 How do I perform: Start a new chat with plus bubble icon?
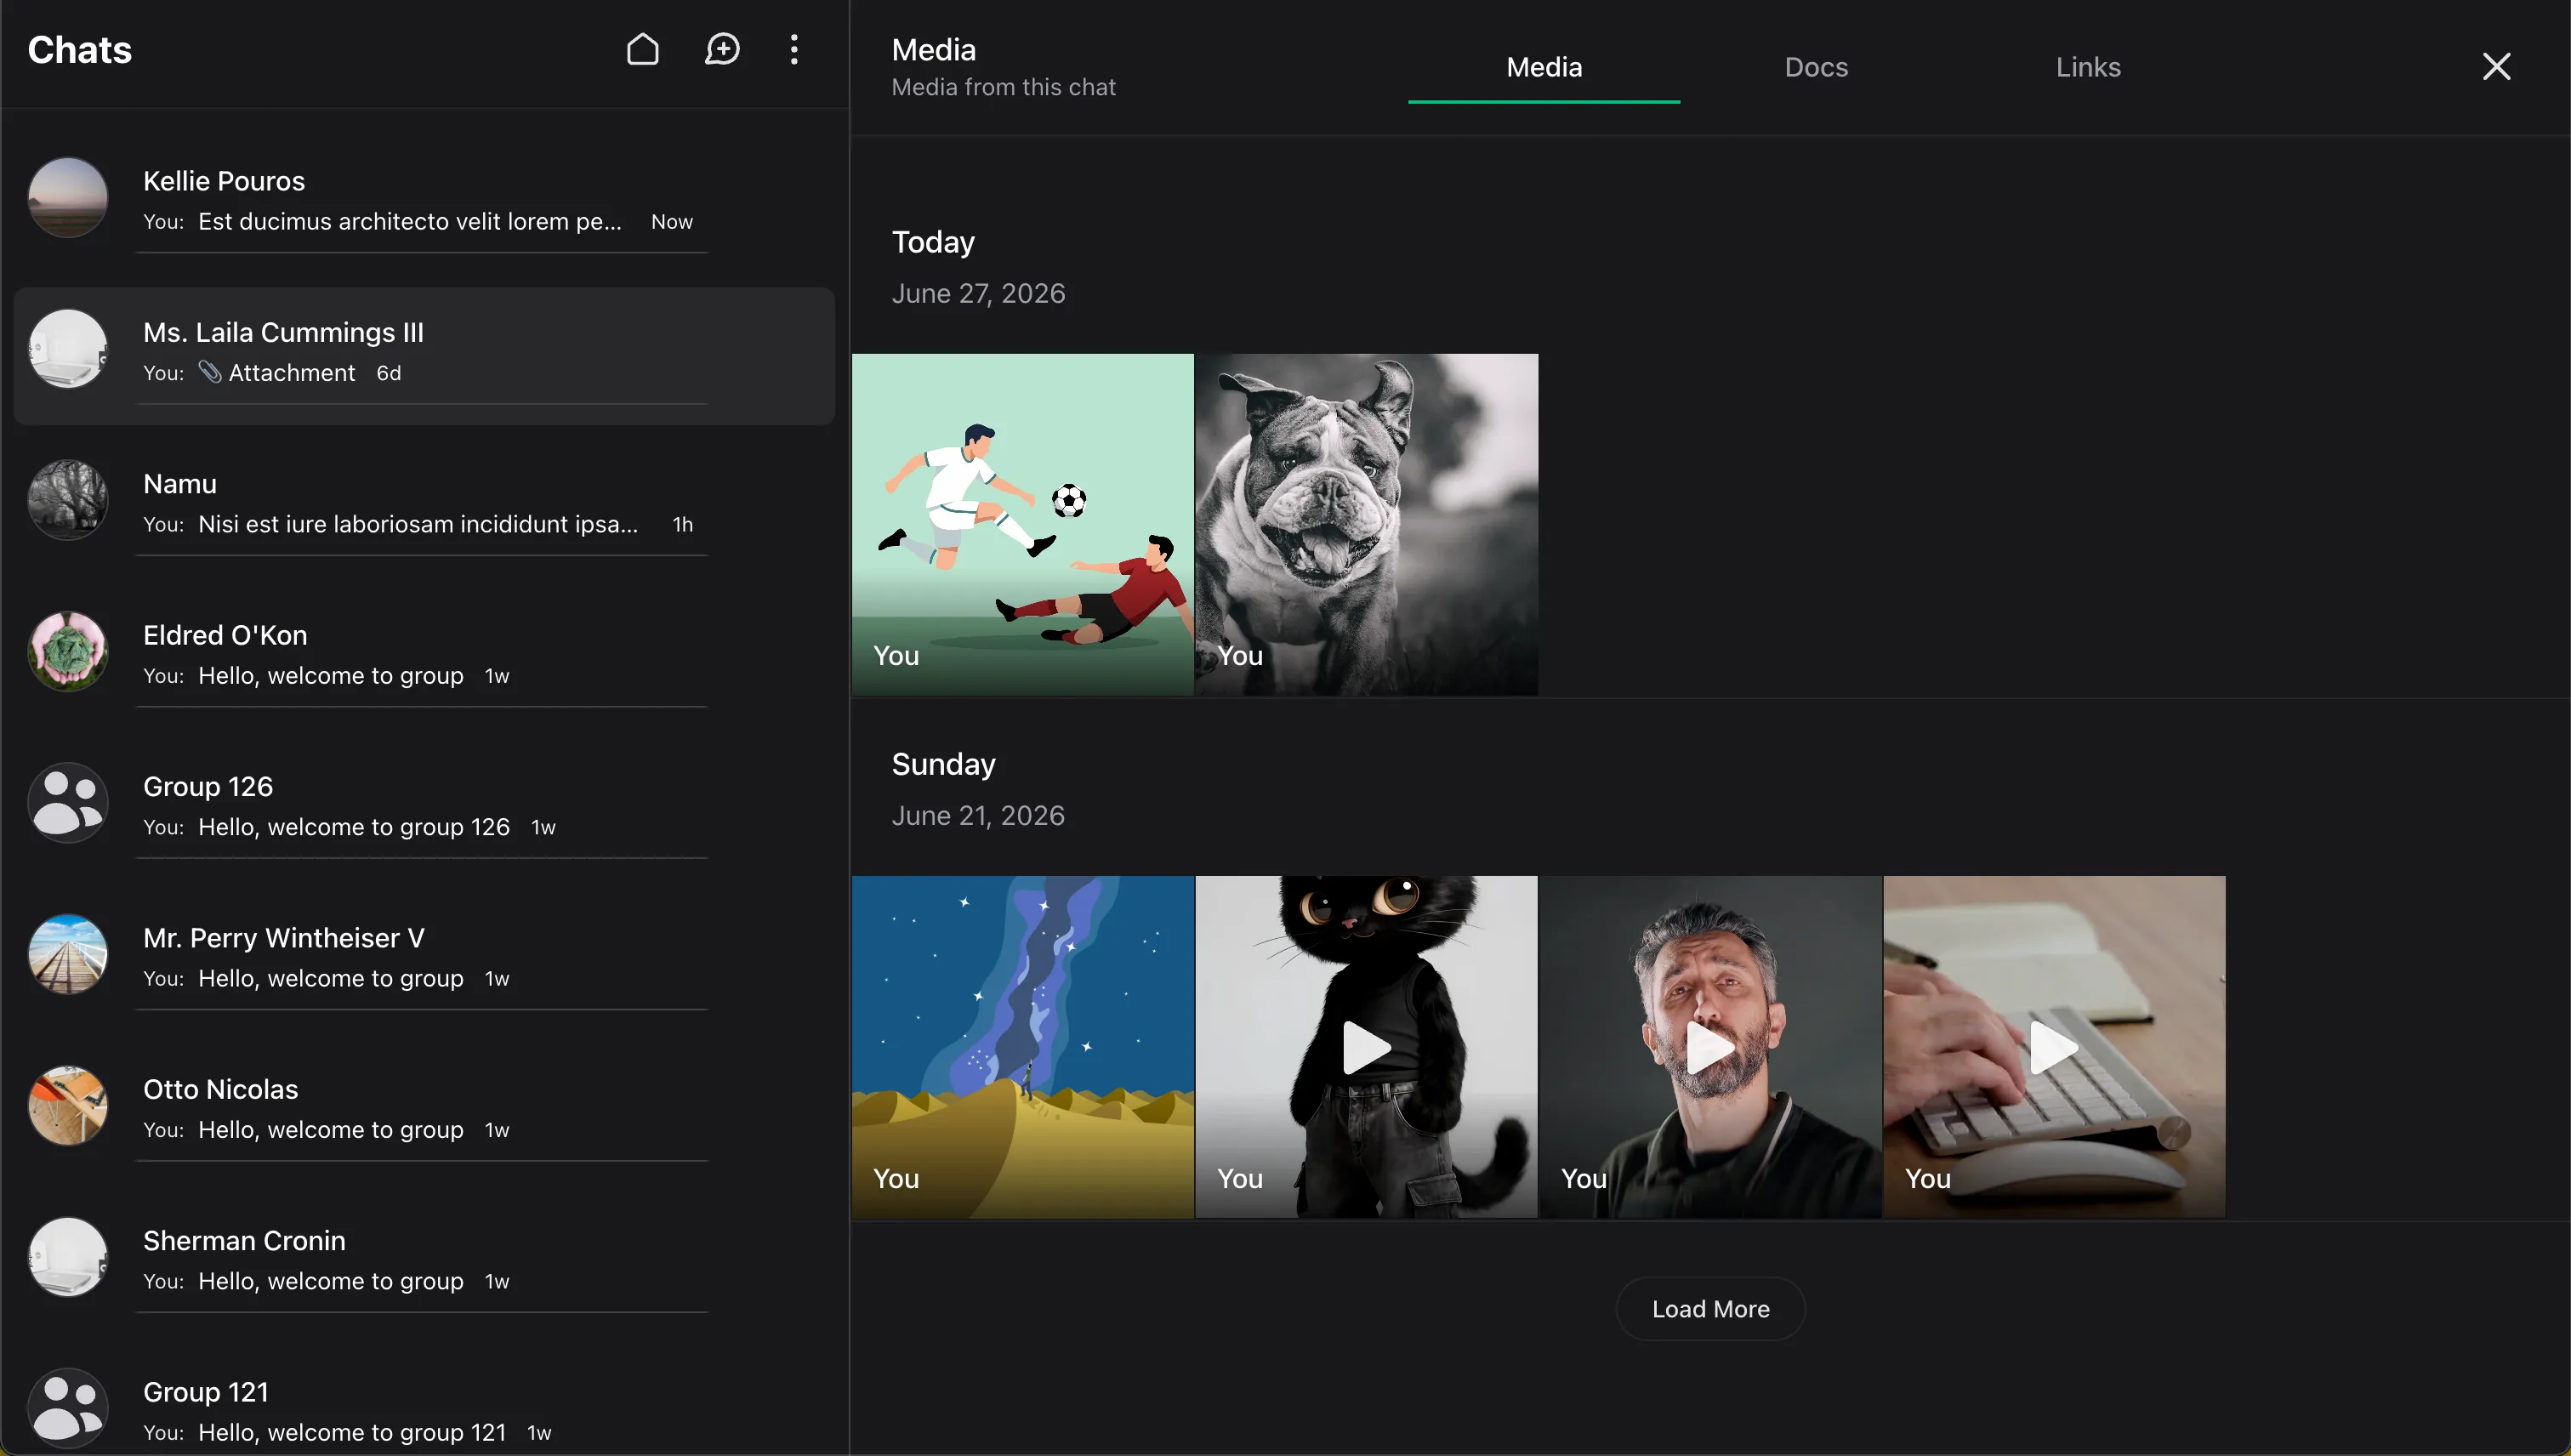(722, 49)
